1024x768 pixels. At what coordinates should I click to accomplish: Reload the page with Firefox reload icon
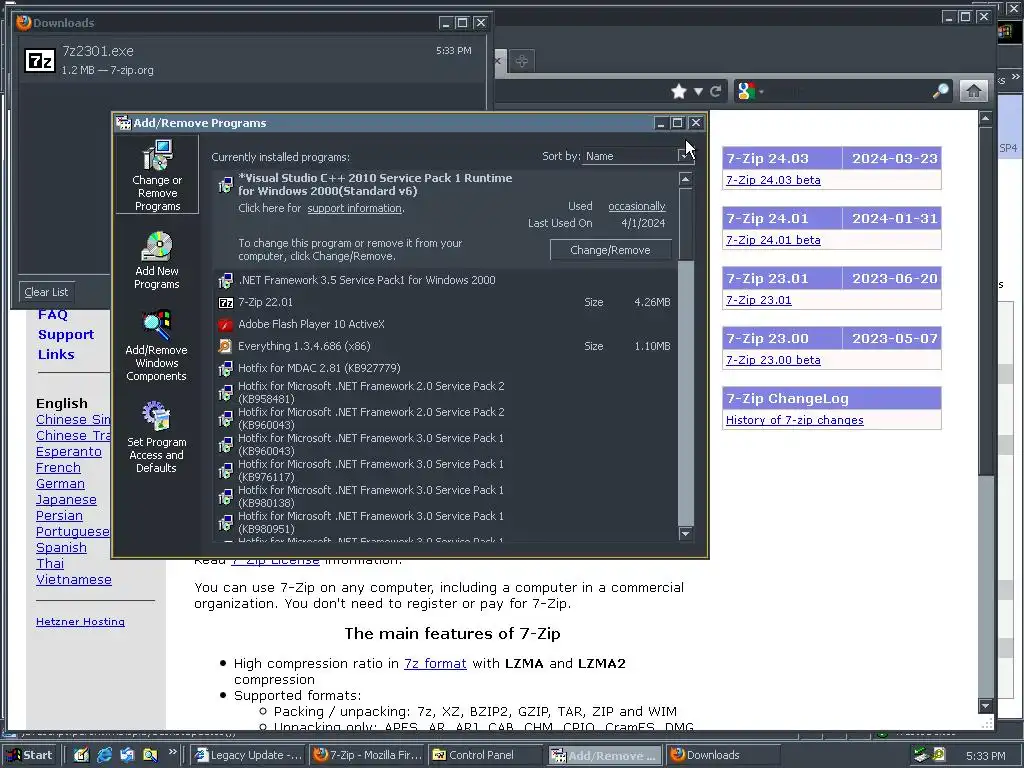click(716, 91)
